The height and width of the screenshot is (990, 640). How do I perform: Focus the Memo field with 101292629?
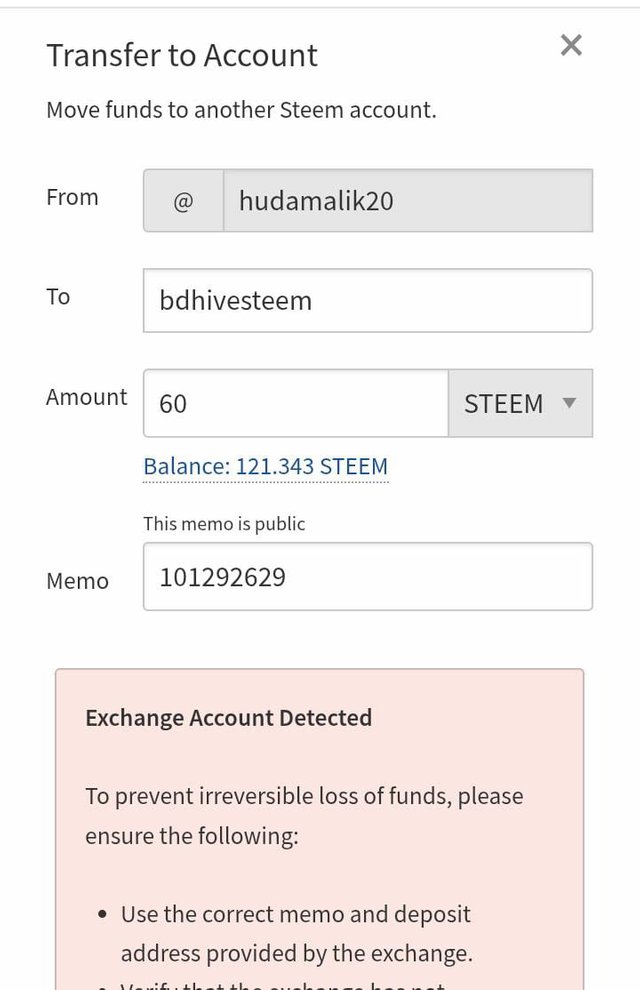click(367, 576)
